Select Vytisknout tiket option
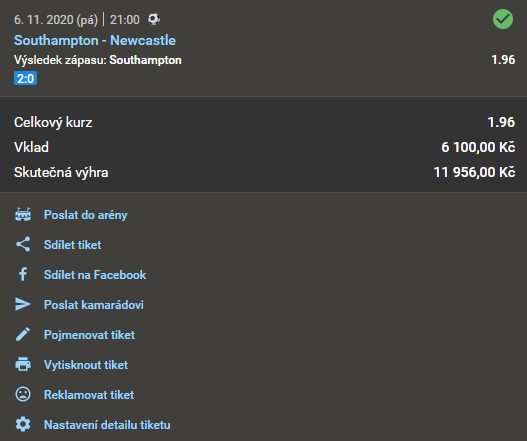The height and width of the screenshot is (441, 527). click(x=86, y=365)
